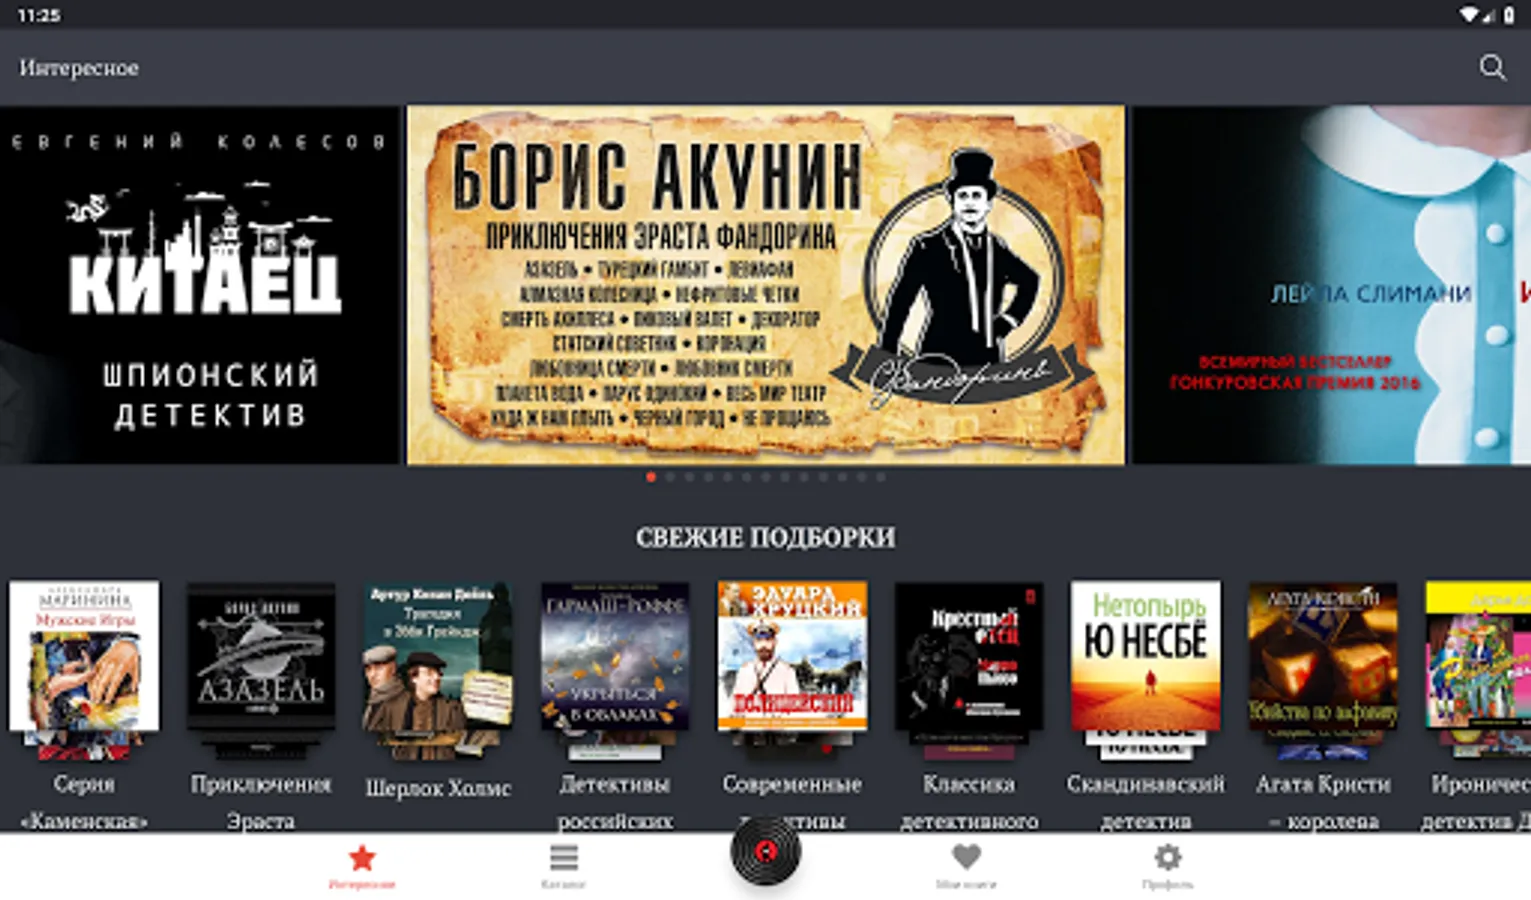Open the Эдуард Хруцкий book cover
Viewport: 1531px width, 900px height.
click(792, 656)
